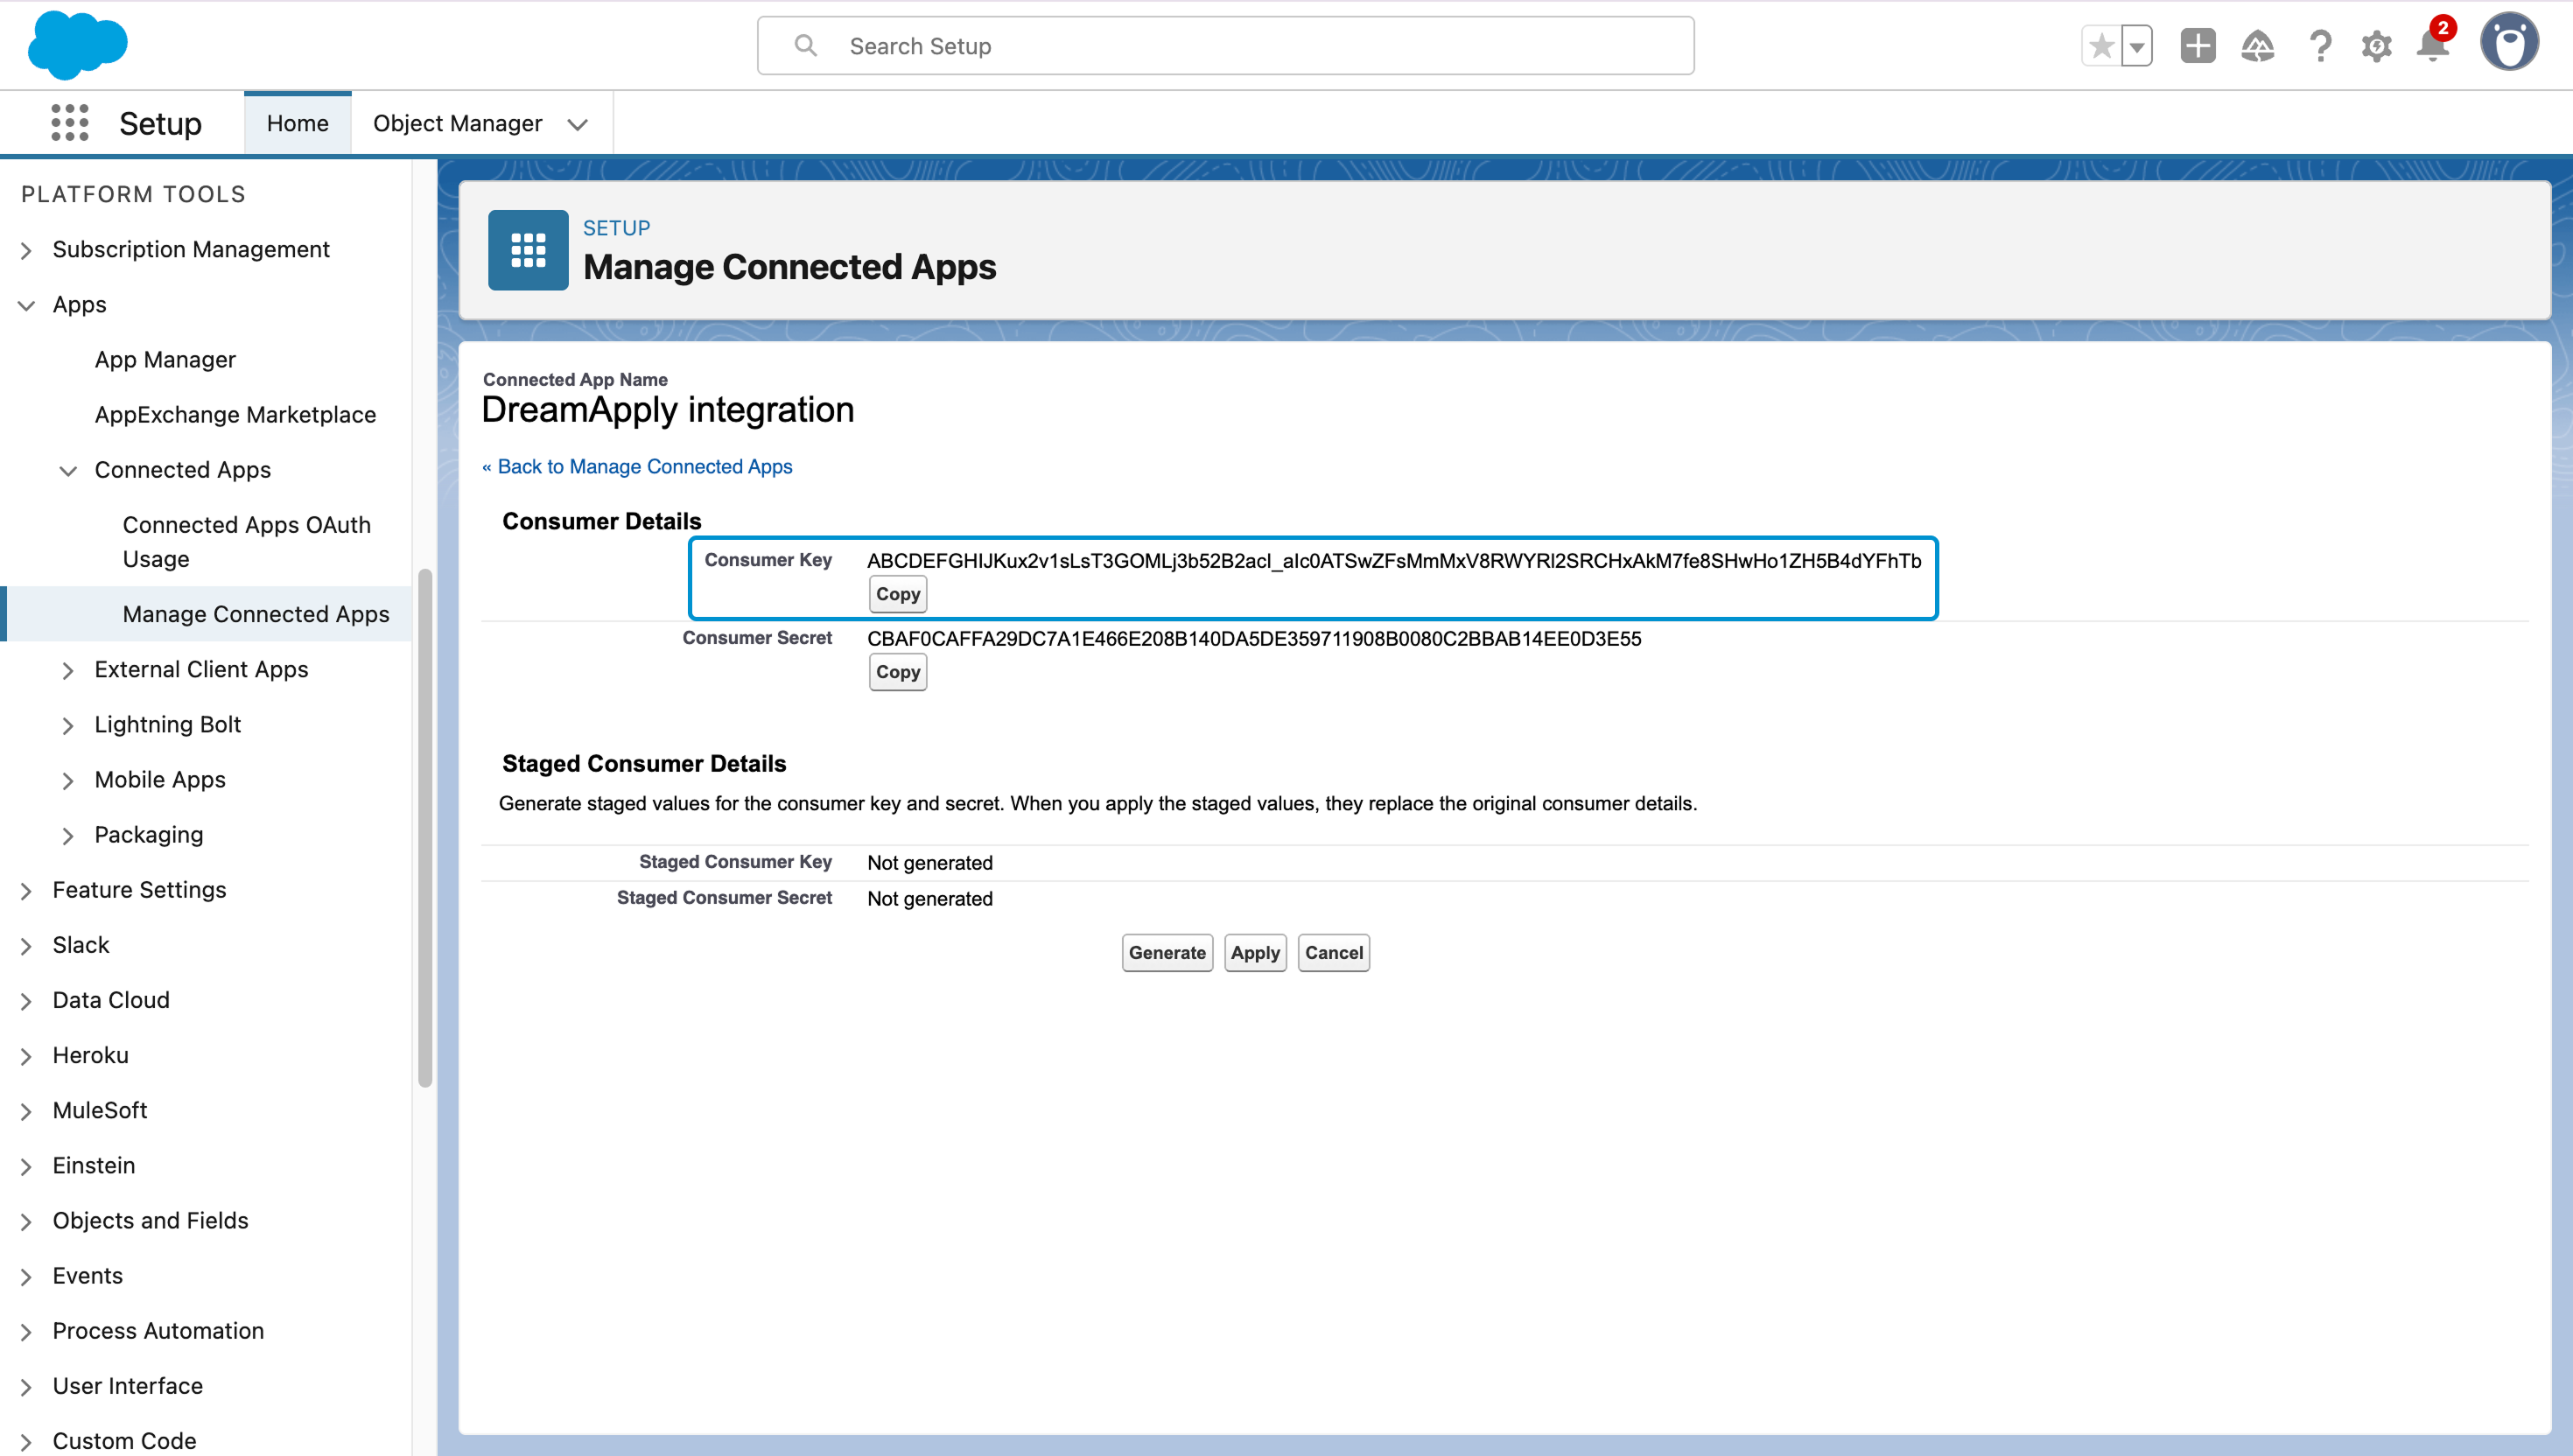Viewport: 2573px width, 1456px height.
Task: Open the Global Actions plus icon
Action: 2198,46
